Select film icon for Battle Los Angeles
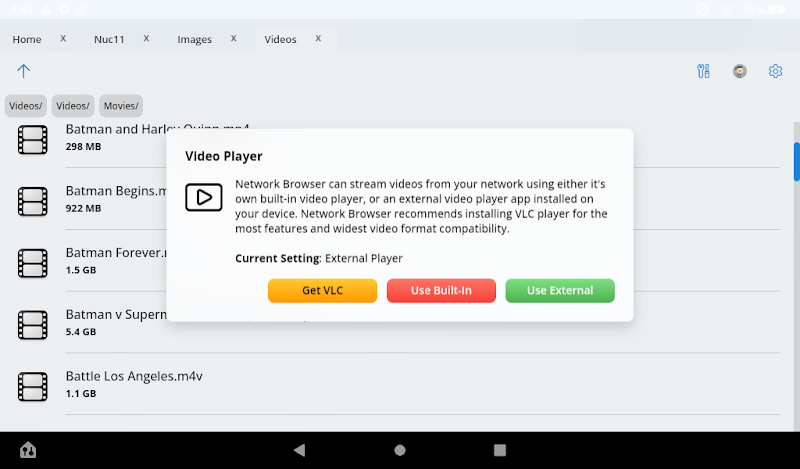The height and width of the screenshot is (469, 800). click(x=33, y=386)
